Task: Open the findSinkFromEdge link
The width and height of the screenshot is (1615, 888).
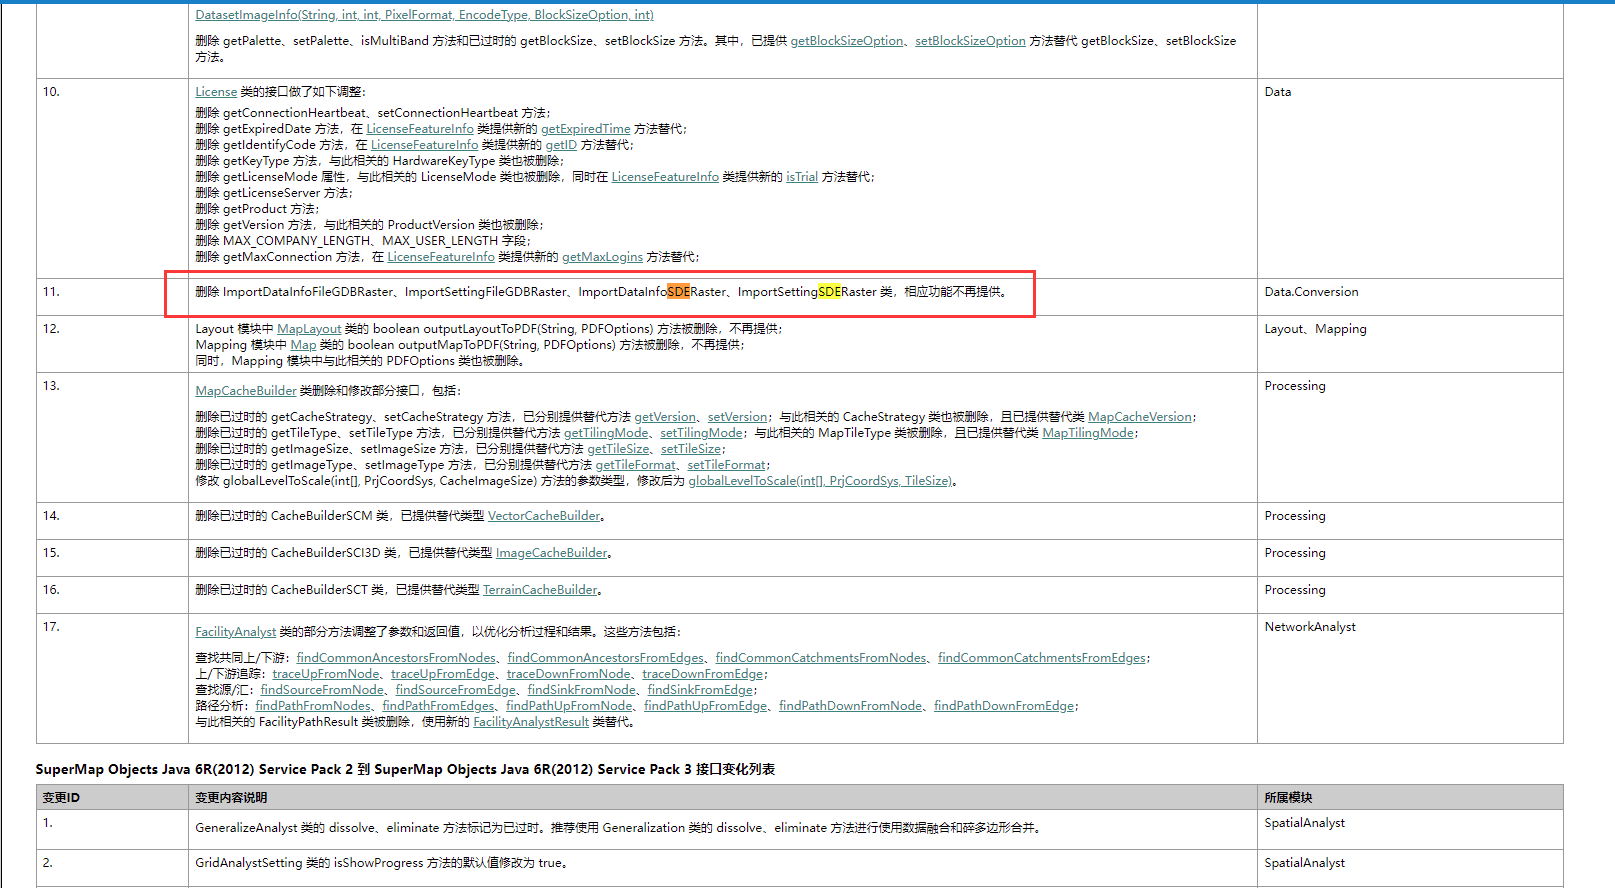Action: pyautogui.click(x=700, y=690)
